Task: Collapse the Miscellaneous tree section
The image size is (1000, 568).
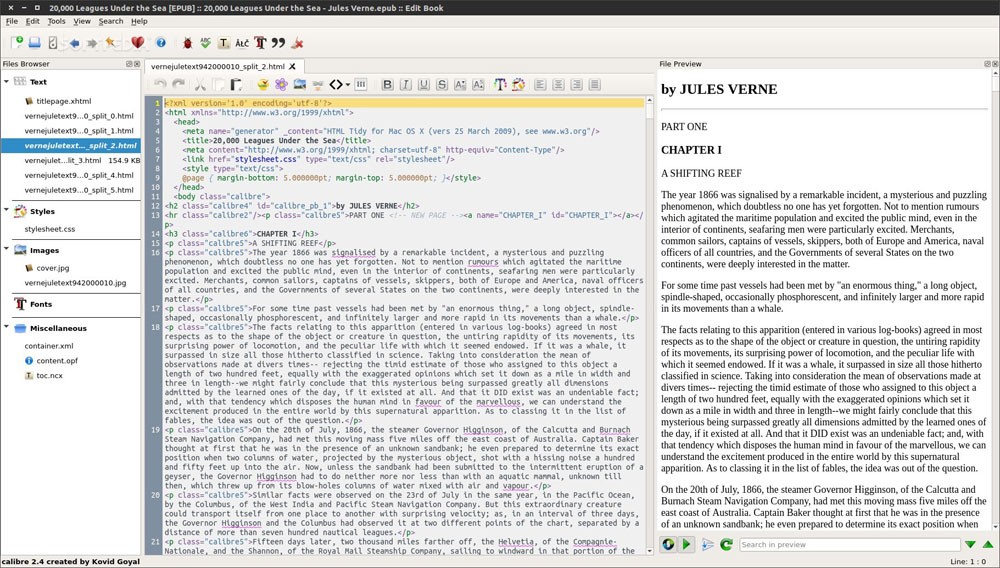Action: [7, 328]
